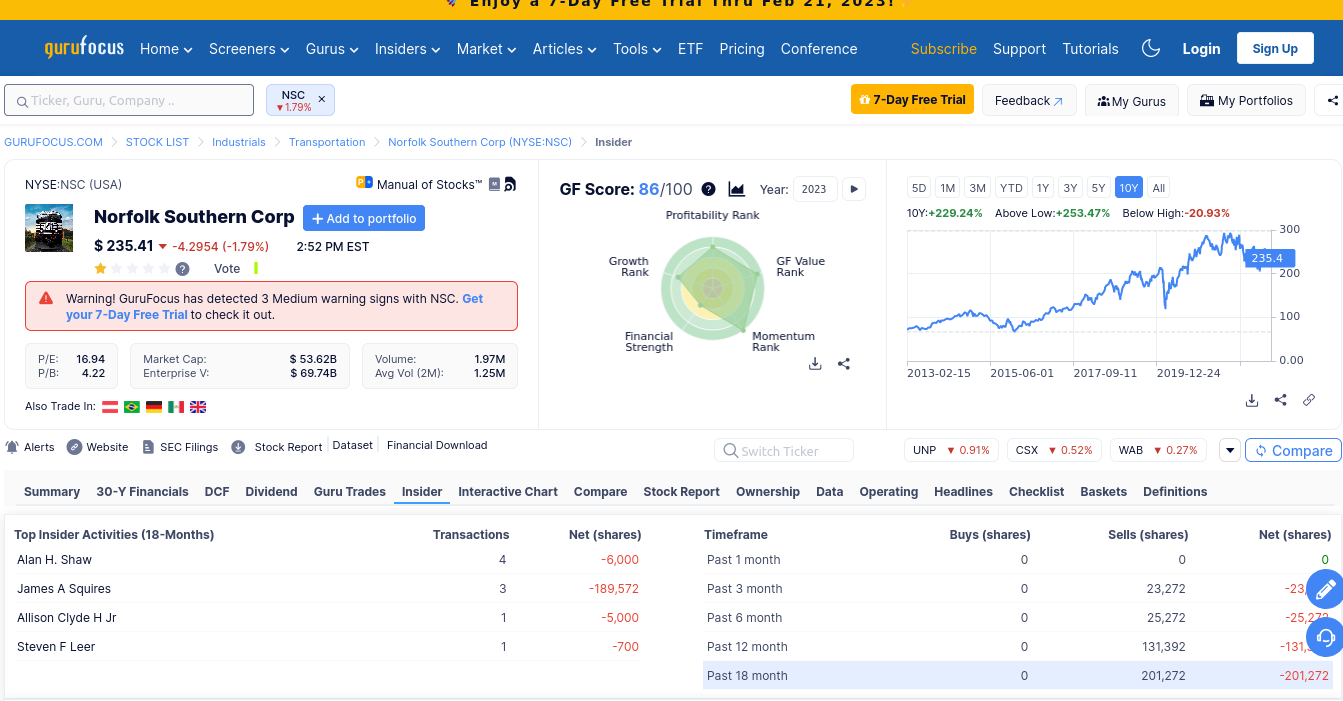Focus the Ticker, Guru, Company search box
Screen dimensions: 1343x701
[x=129, y=100]
